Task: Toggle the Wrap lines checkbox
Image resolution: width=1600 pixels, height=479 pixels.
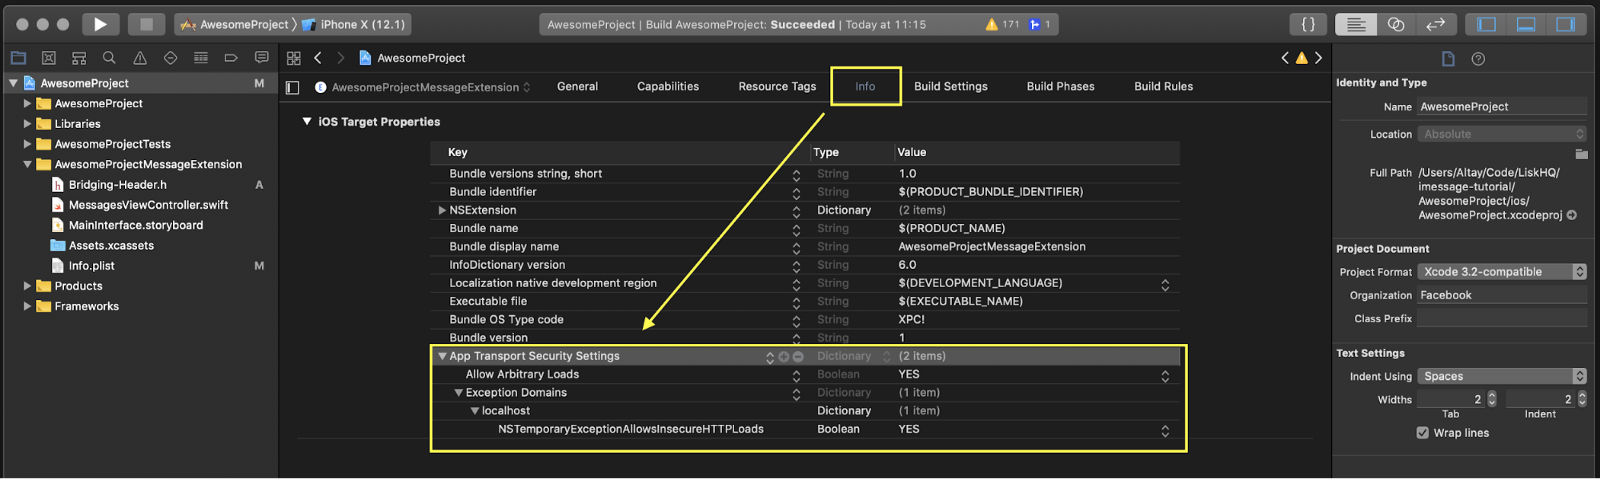Action: 1422,433
